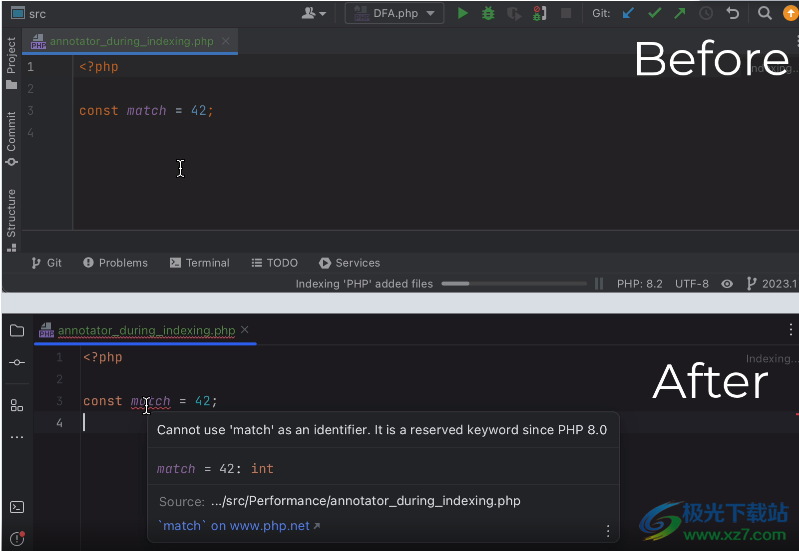
Task: Click PHP: 8.2 language level in status bar
Action: (x=640, y=284)
